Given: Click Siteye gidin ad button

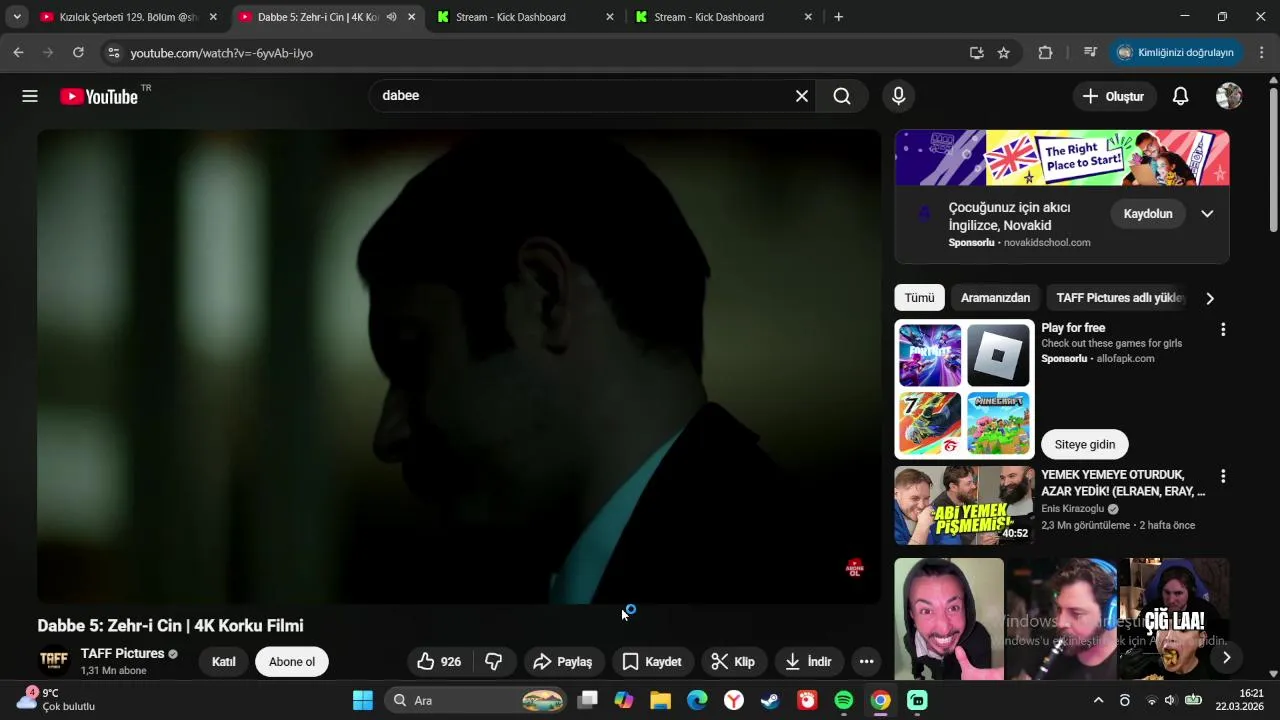Looking at the screenshot, I should point(1085,444).
